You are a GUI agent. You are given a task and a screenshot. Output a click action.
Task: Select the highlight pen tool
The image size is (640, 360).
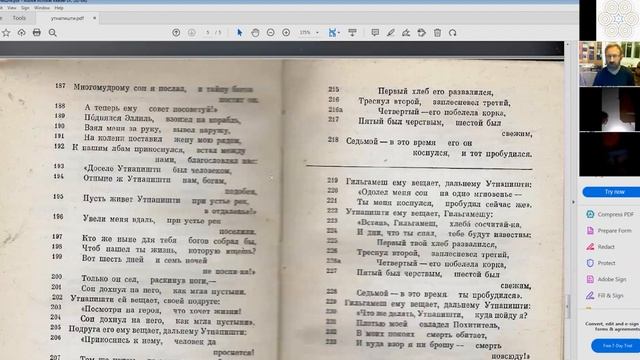[391, 33]
